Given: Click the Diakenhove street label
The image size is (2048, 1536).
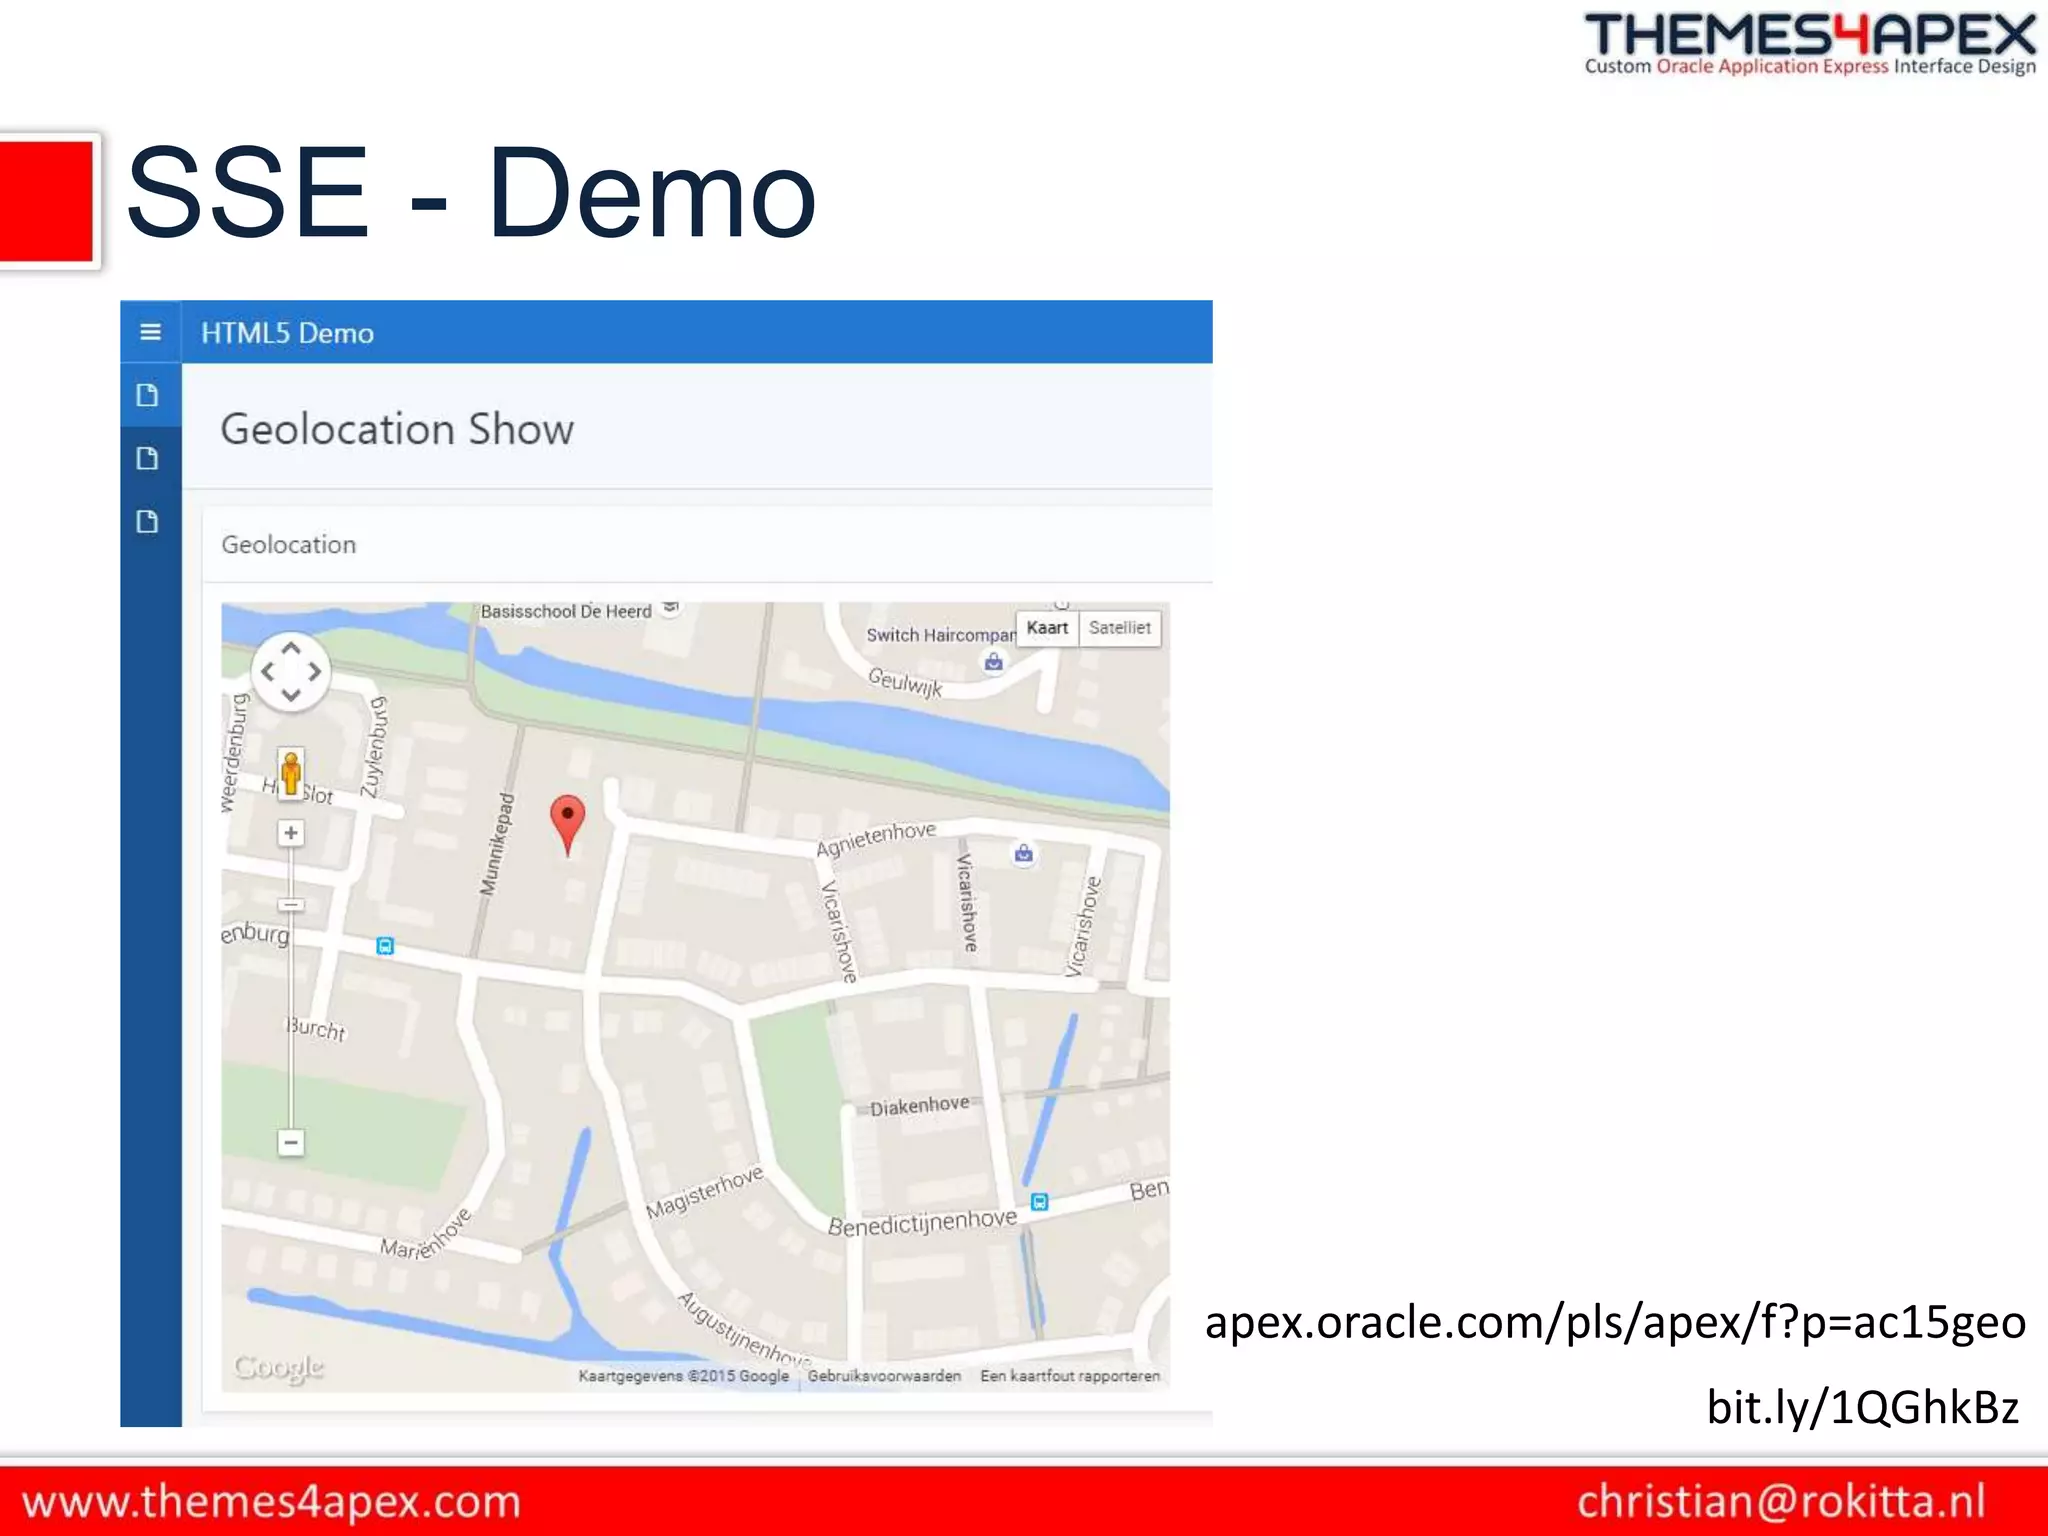Looking at the screenshot, I should click(x=919, y=1105).
